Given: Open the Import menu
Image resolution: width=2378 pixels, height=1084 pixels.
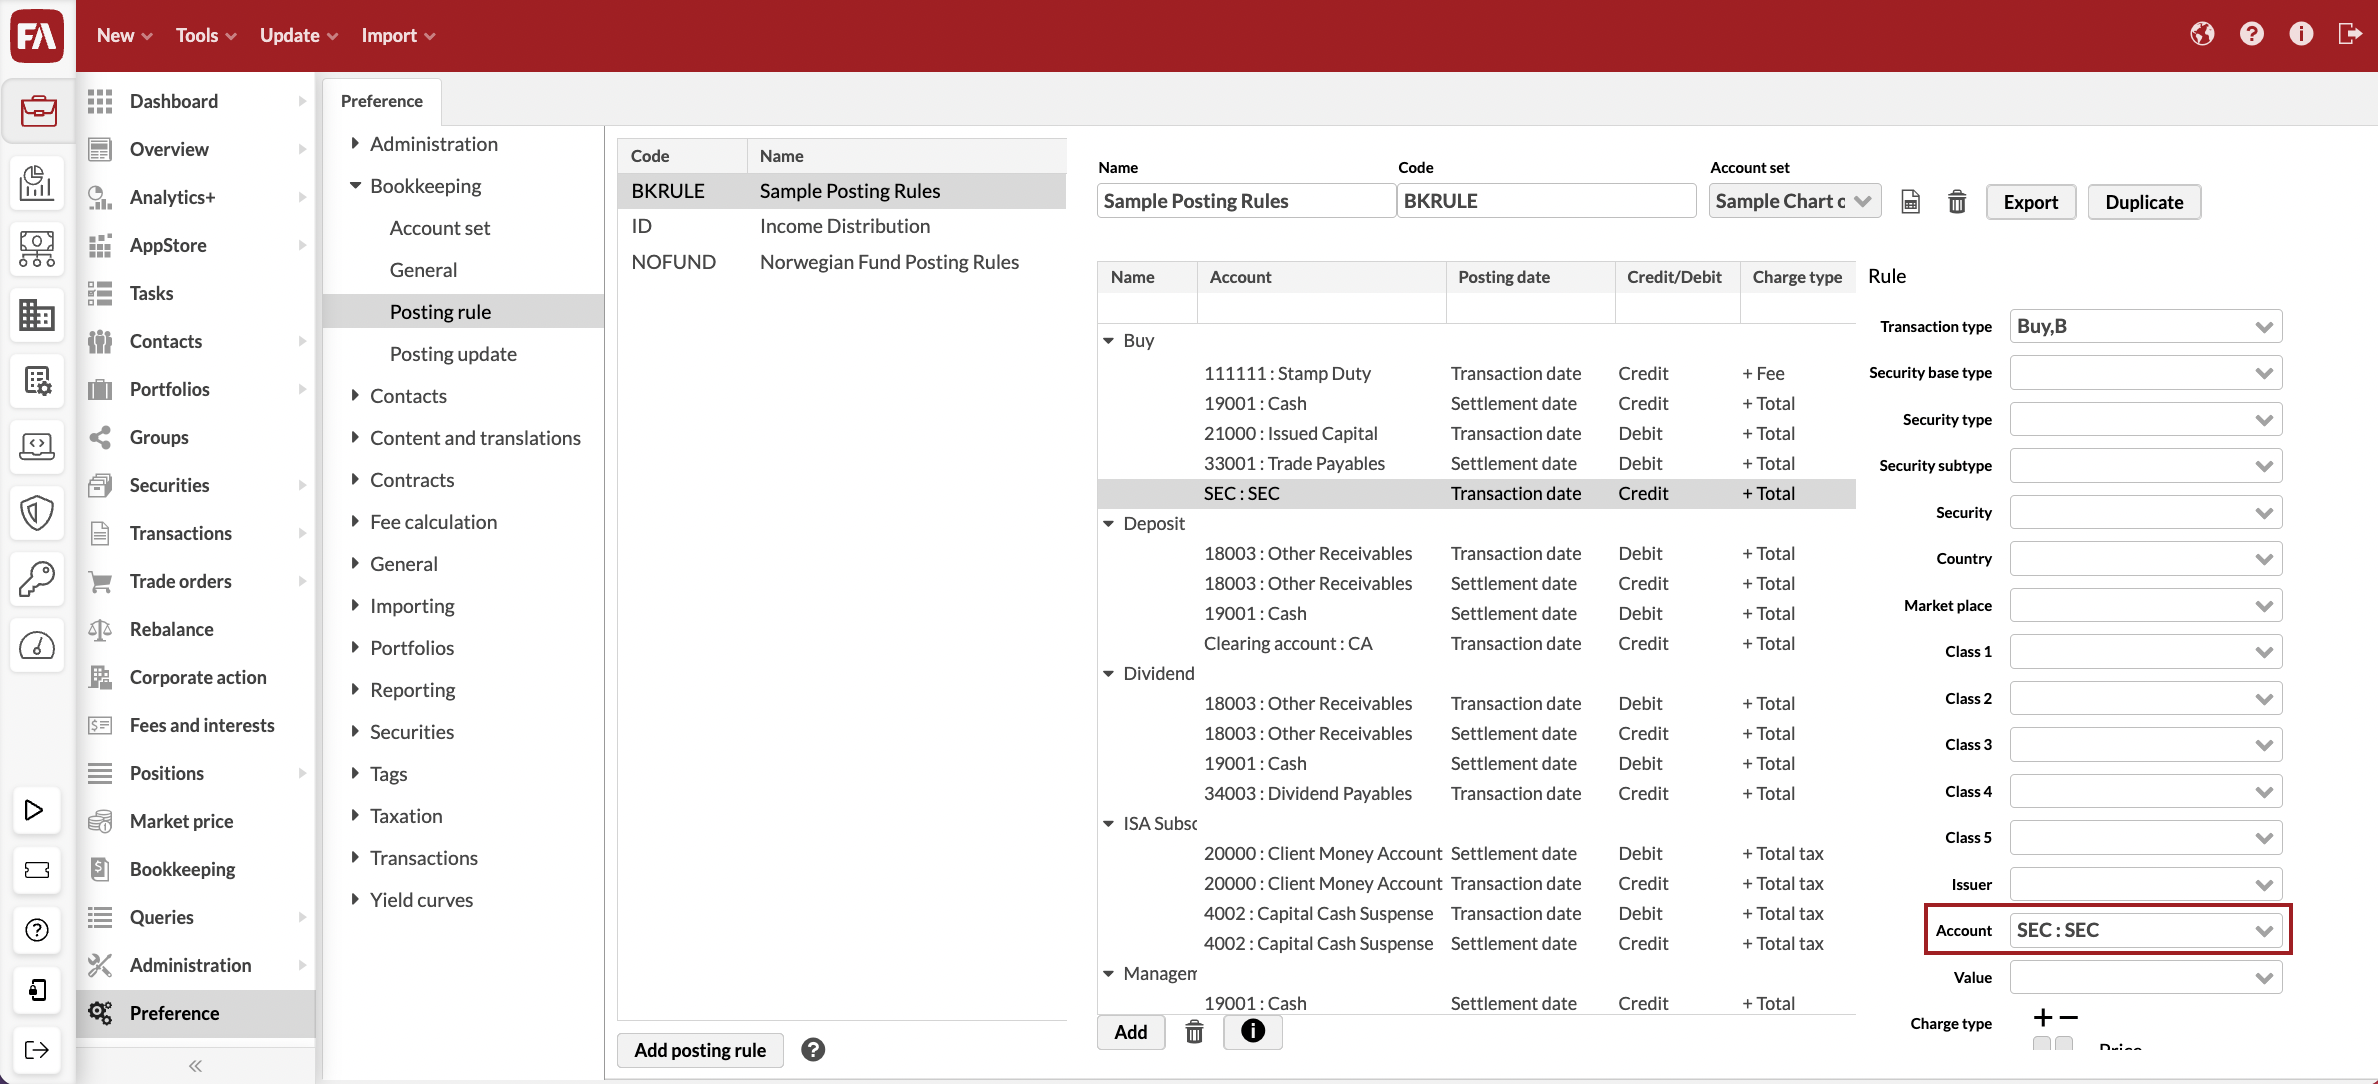Looking at the screenshot, I should [x=398, y=35].
